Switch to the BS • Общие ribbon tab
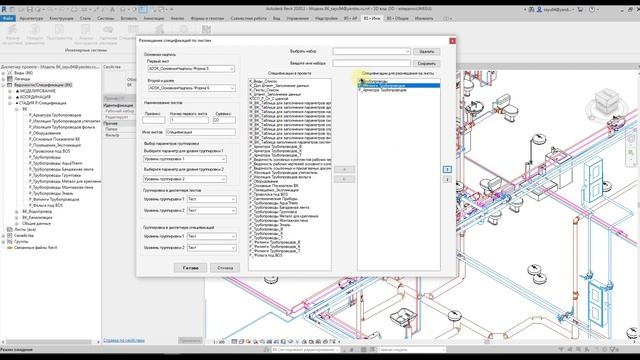 398,18
